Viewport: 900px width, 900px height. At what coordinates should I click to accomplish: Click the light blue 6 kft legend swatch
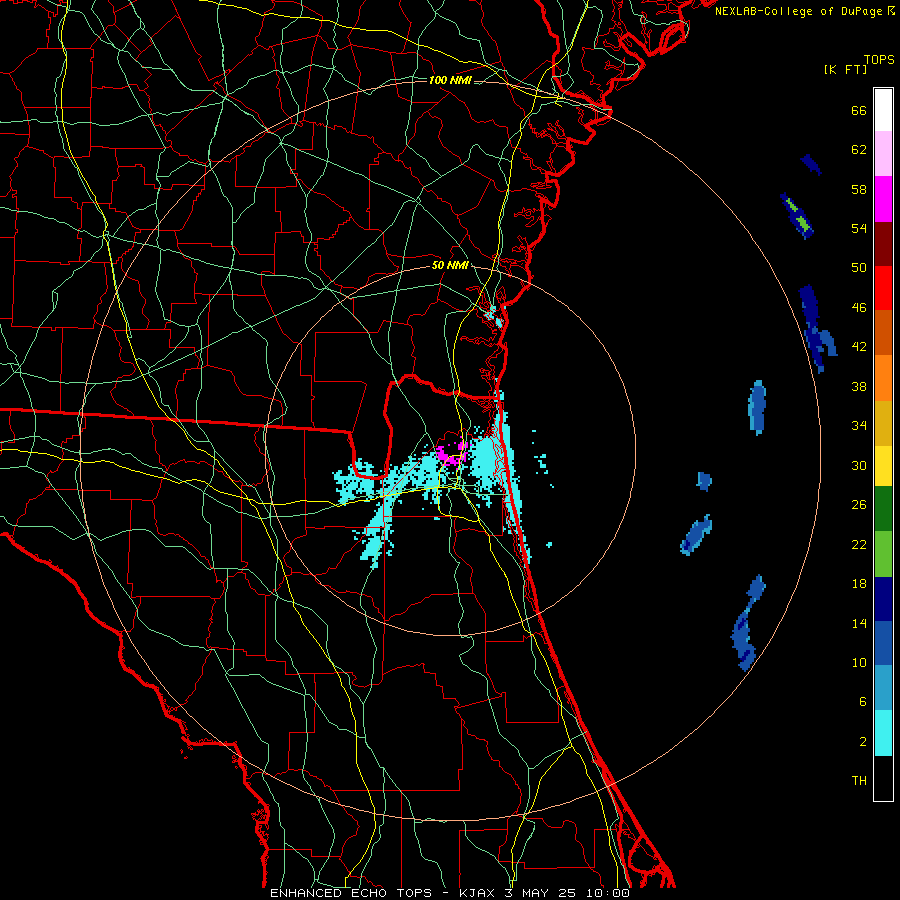883,688
